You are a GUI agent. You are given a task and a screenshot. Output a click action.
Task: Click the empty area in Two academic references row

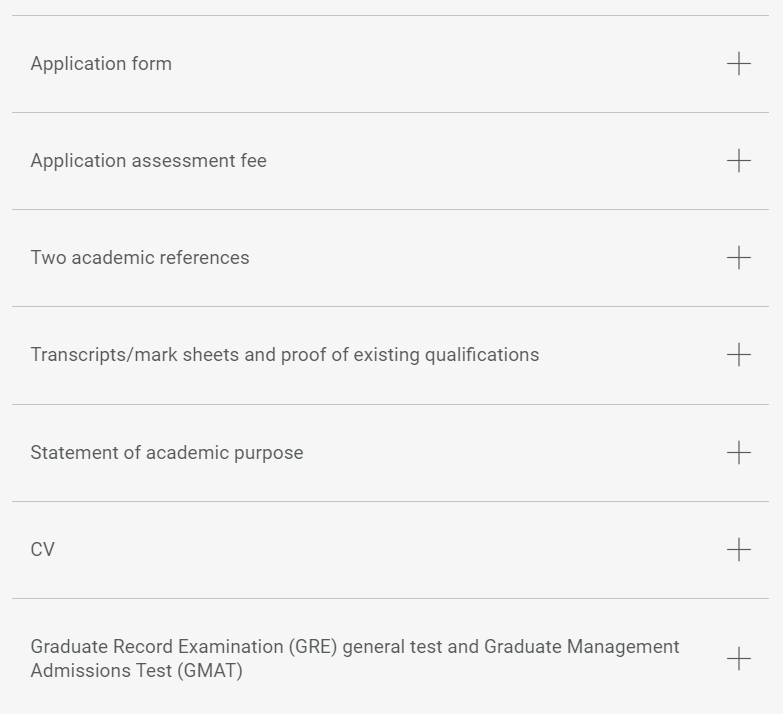(480, 258)
